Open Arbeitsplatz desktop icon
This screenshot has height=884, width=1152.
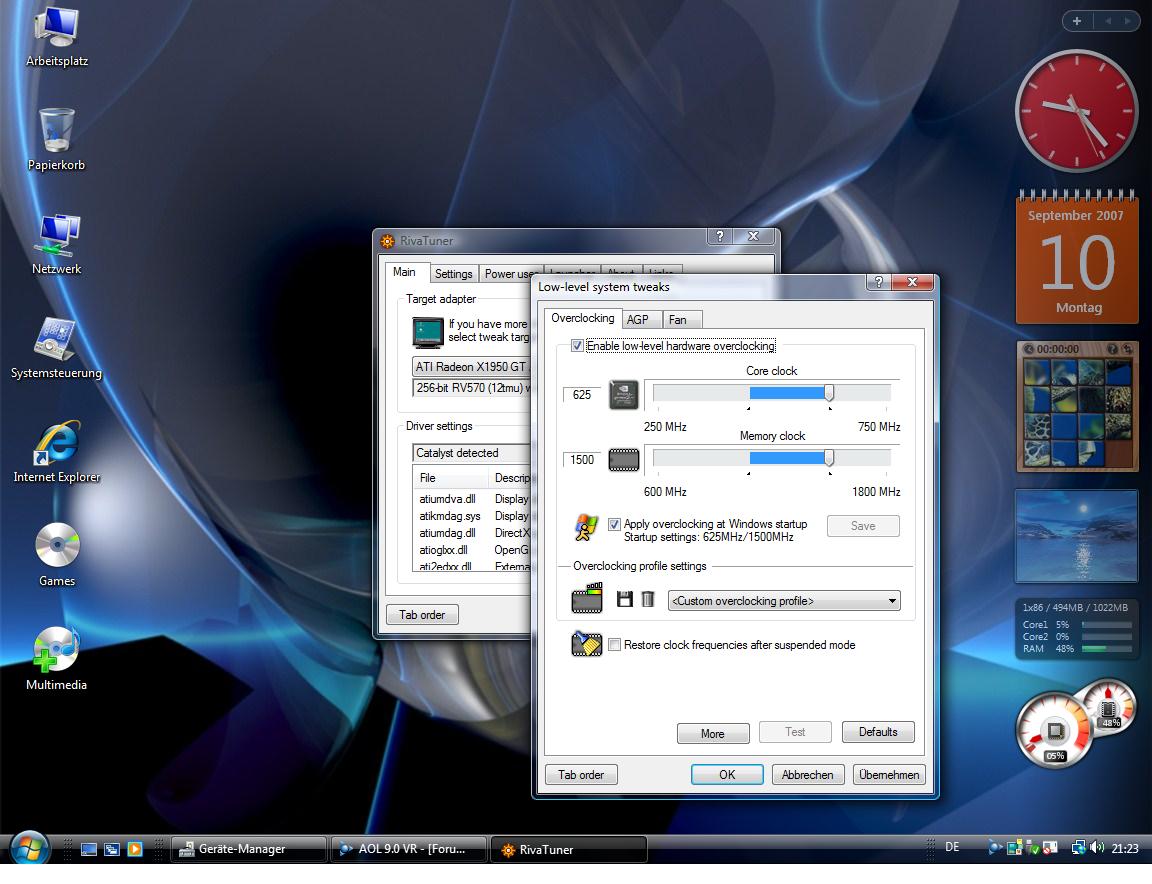pyautogui.click(x=57, y=37)
